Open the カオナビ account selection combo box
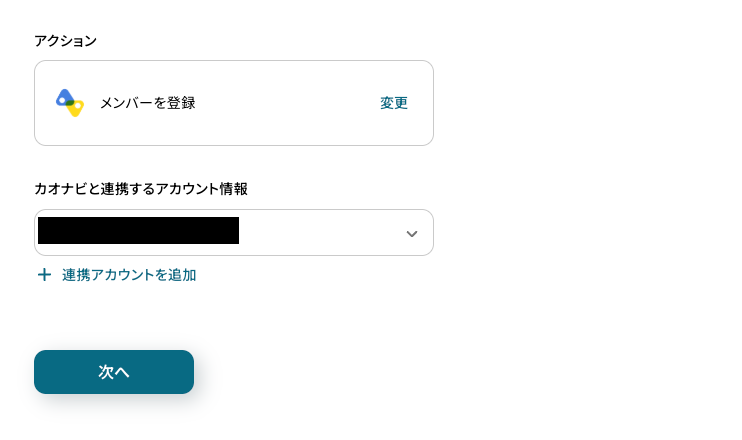The height and width of the screenshot is (440, 742). click(x=233, y=232)
